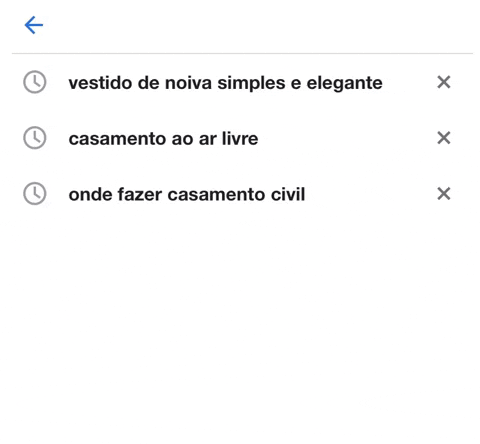Delete the bottom recent search entry
Viewport: 480px width, 444px height.
[x=444, y=194]
